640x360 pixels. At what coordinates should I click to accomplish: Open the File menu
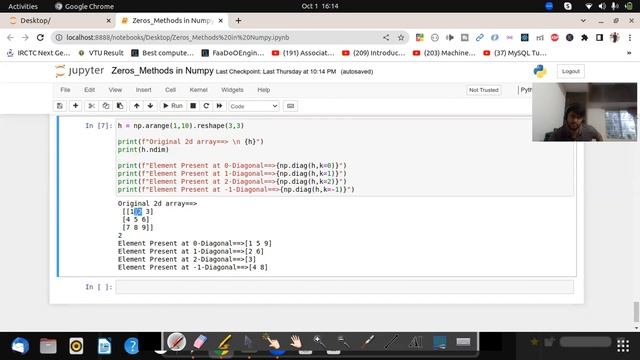[65, 90]
